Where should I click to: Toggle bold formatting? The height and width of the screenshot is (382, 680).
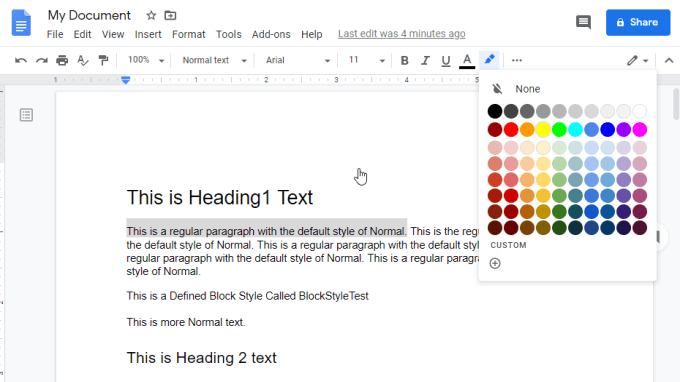(404, 60)
